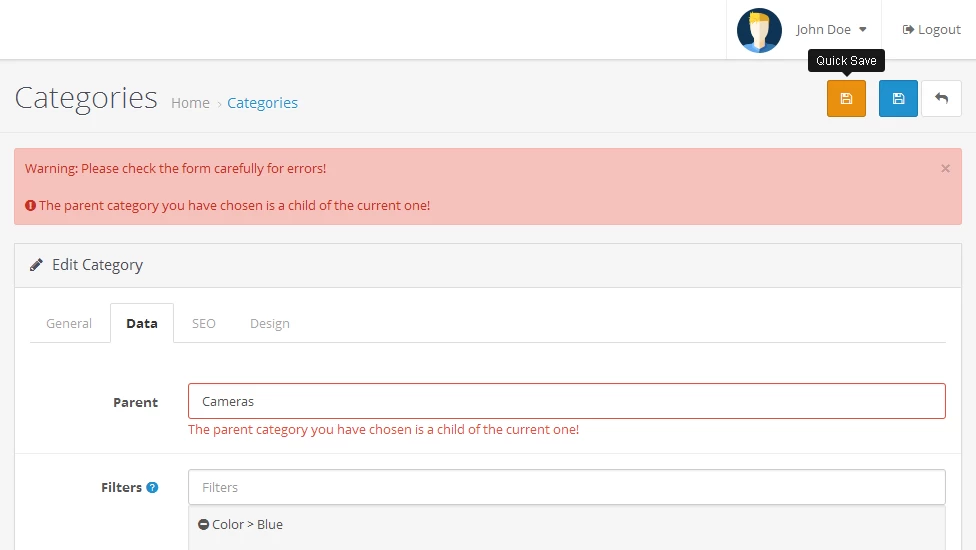This screenshot has width=976, height=550.
Task: Switch to the General tab
Action: pyautogui.click(x=69, y=324)
